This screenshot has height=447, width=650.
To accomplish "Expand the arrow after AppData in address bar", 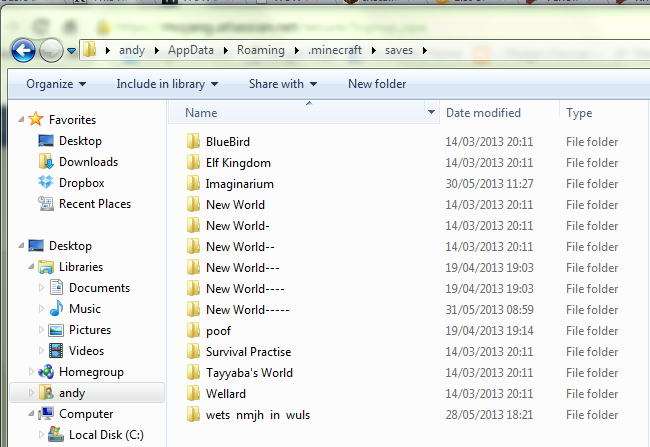I will pos(226,51).
